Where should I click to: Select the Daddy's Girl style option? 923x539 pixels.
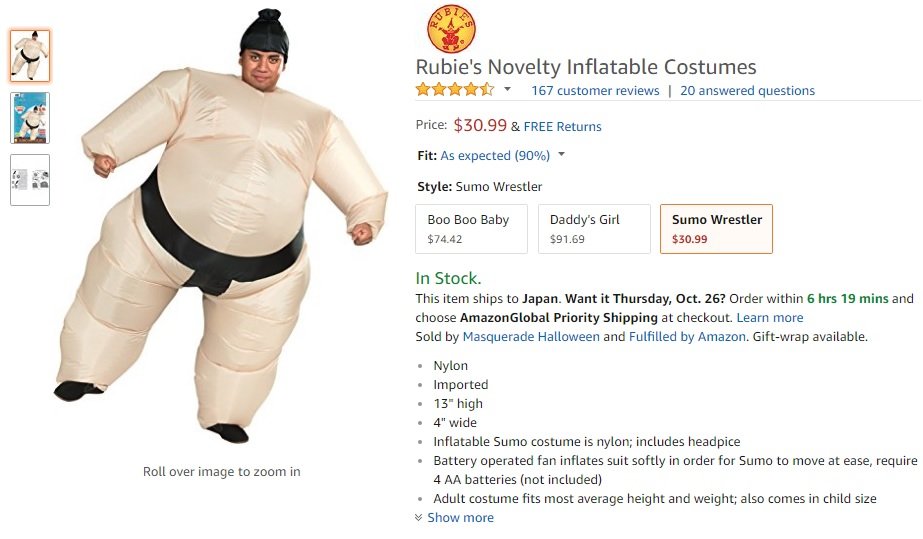pyautogui.click(x=594, y=229)
